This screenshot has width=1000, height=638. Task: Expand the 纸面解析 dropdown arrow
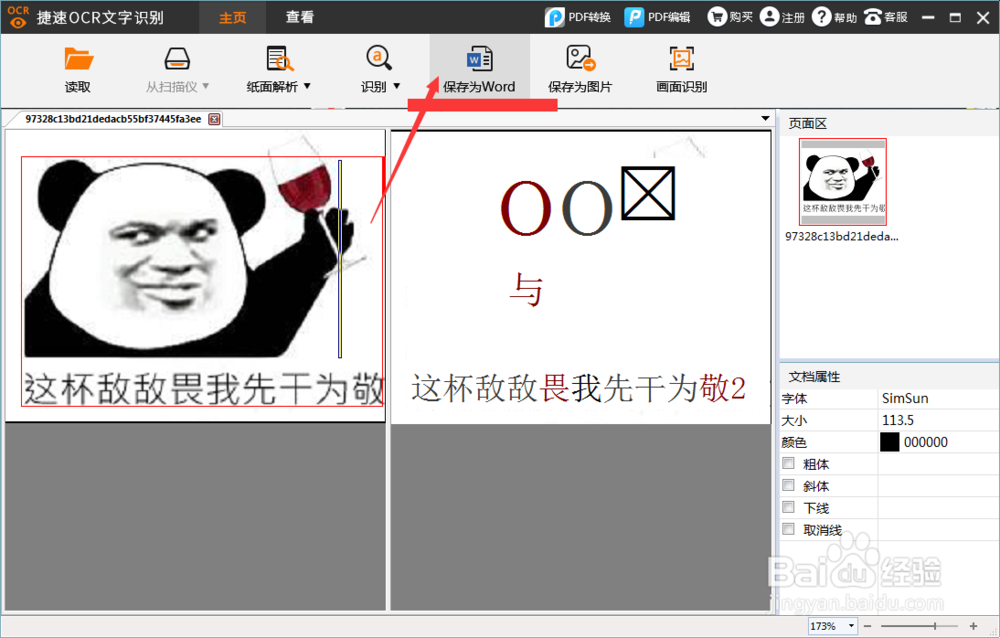307,85
